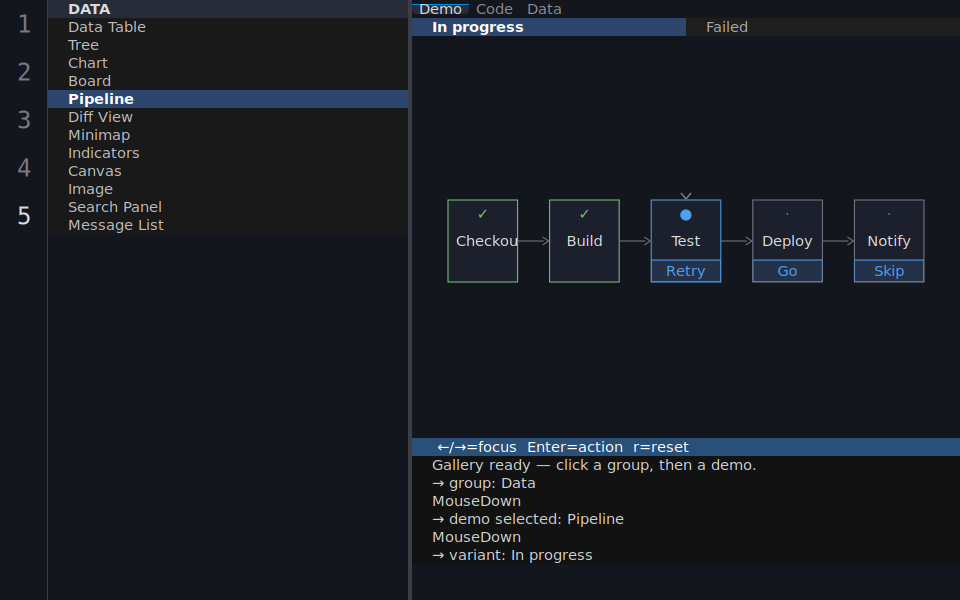Image resolution: width=960 pixels, height=600 pixels.
Task: Select the Pipeline demo entry
Action: [228, 99]
